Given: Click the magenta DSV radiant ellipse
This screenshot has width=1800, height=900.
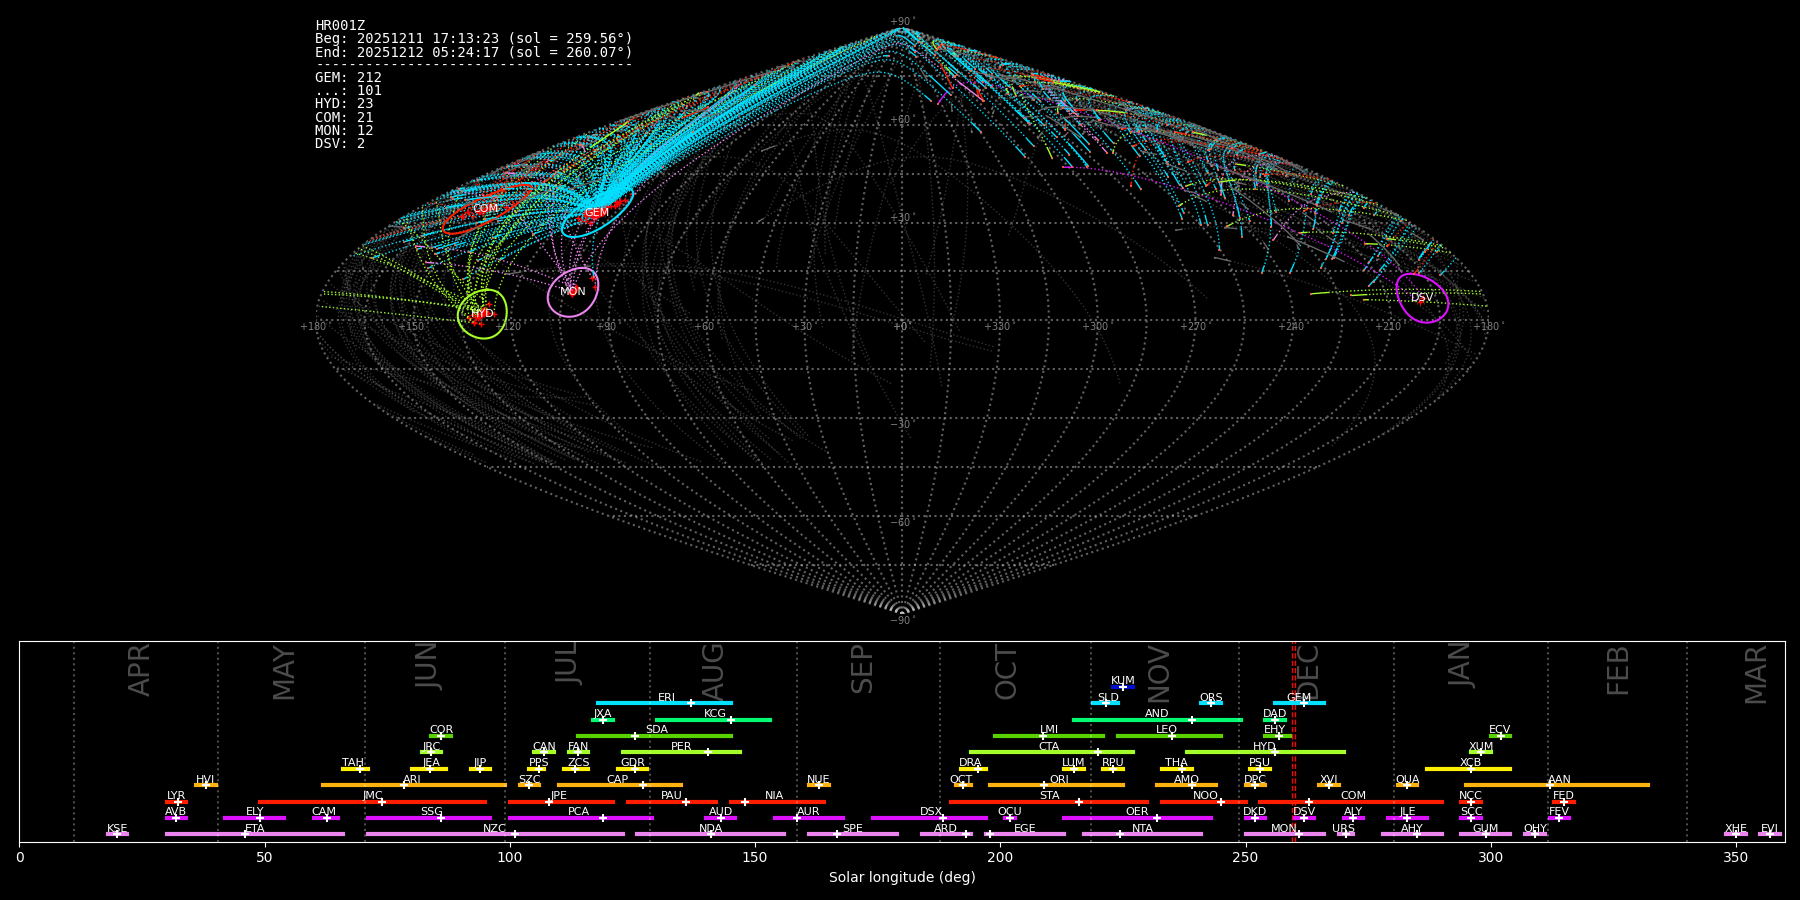Looking at the screenshot, I should (x=1421, y=298).
